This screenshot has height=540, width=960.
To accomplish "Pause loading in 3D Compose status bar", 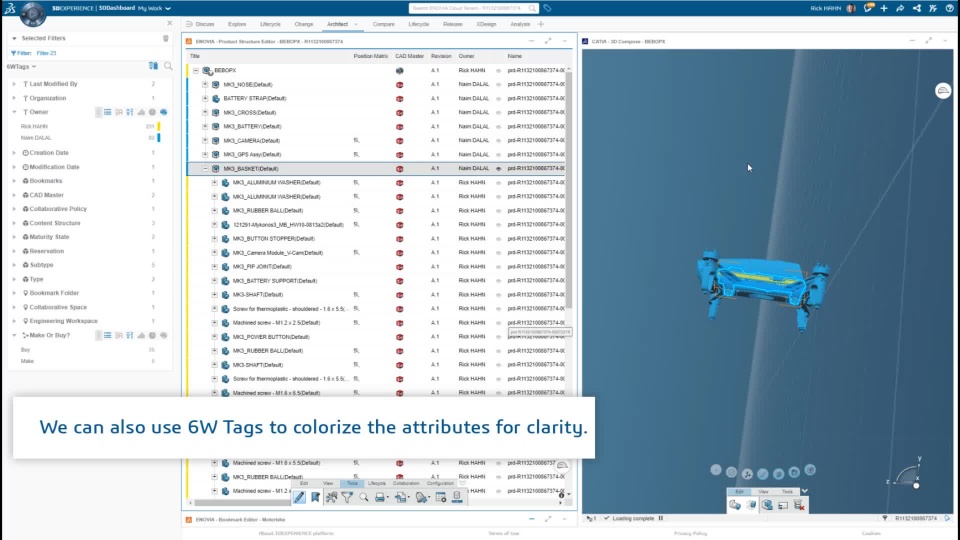I will click(661, 518).
